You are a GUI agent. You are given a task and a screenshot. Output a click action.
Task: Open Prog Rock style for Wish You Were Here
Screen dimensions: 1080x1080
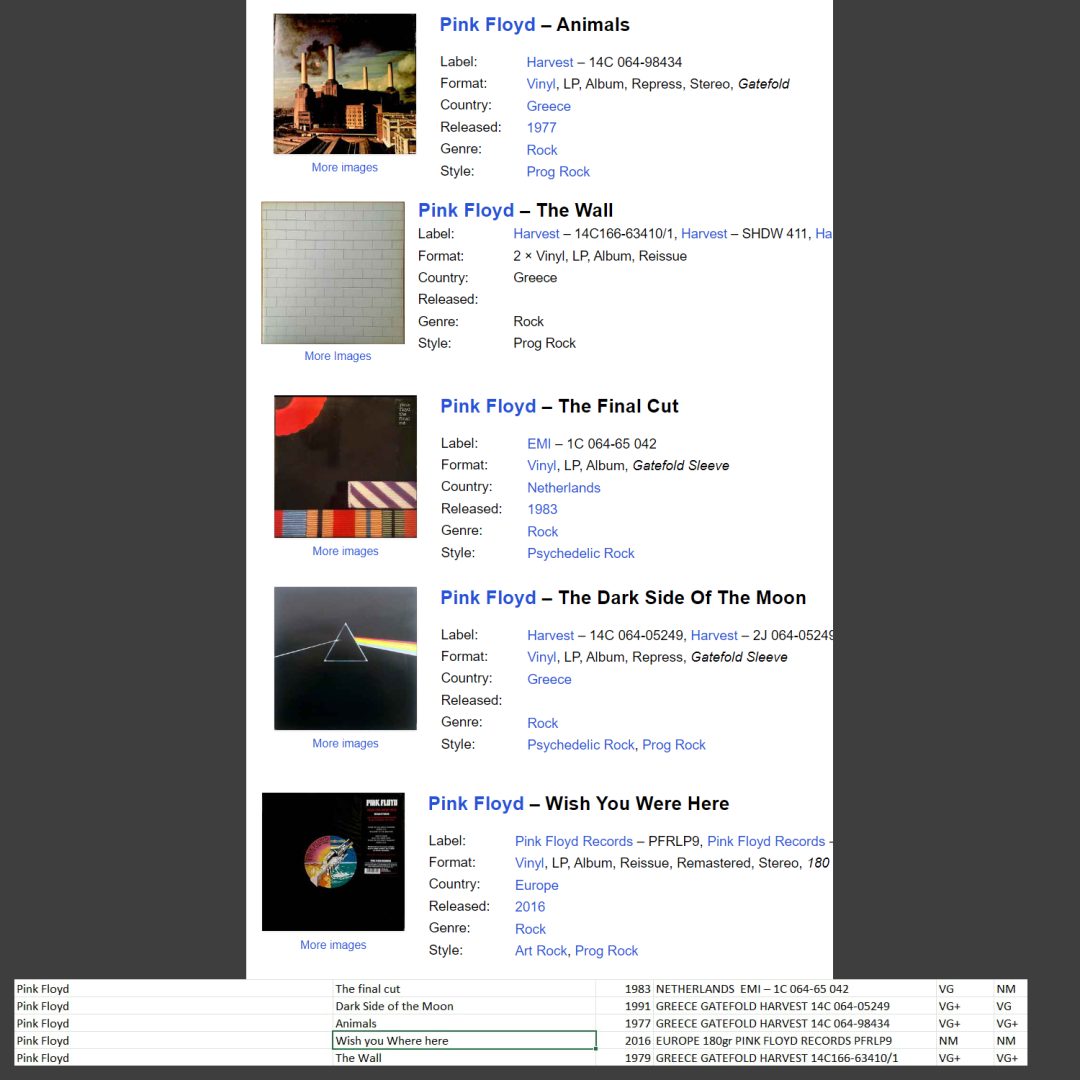606,951
